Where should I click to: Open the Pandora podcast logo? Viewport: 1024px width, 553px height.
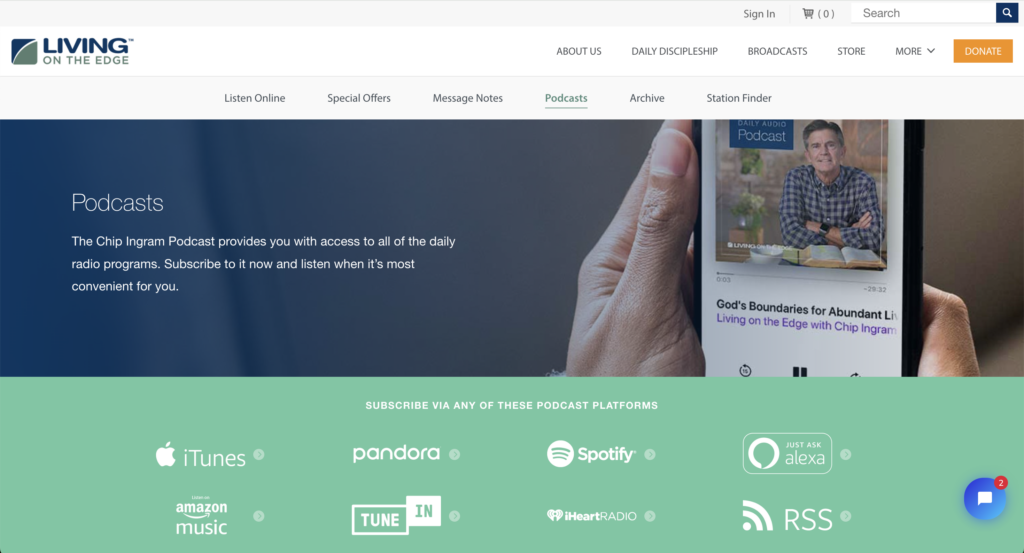pyautogui.click(x=396, y=454)
